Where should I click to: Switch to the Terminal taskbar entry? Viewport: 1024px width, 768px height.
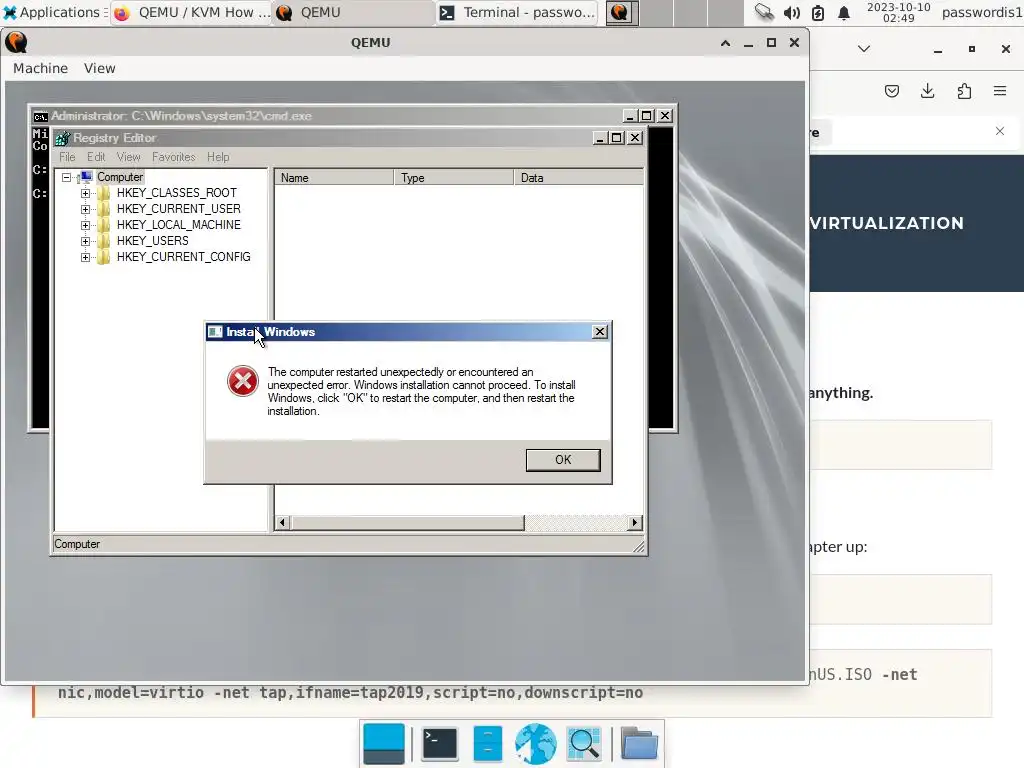pyautogui.click(x=517, y=12)
